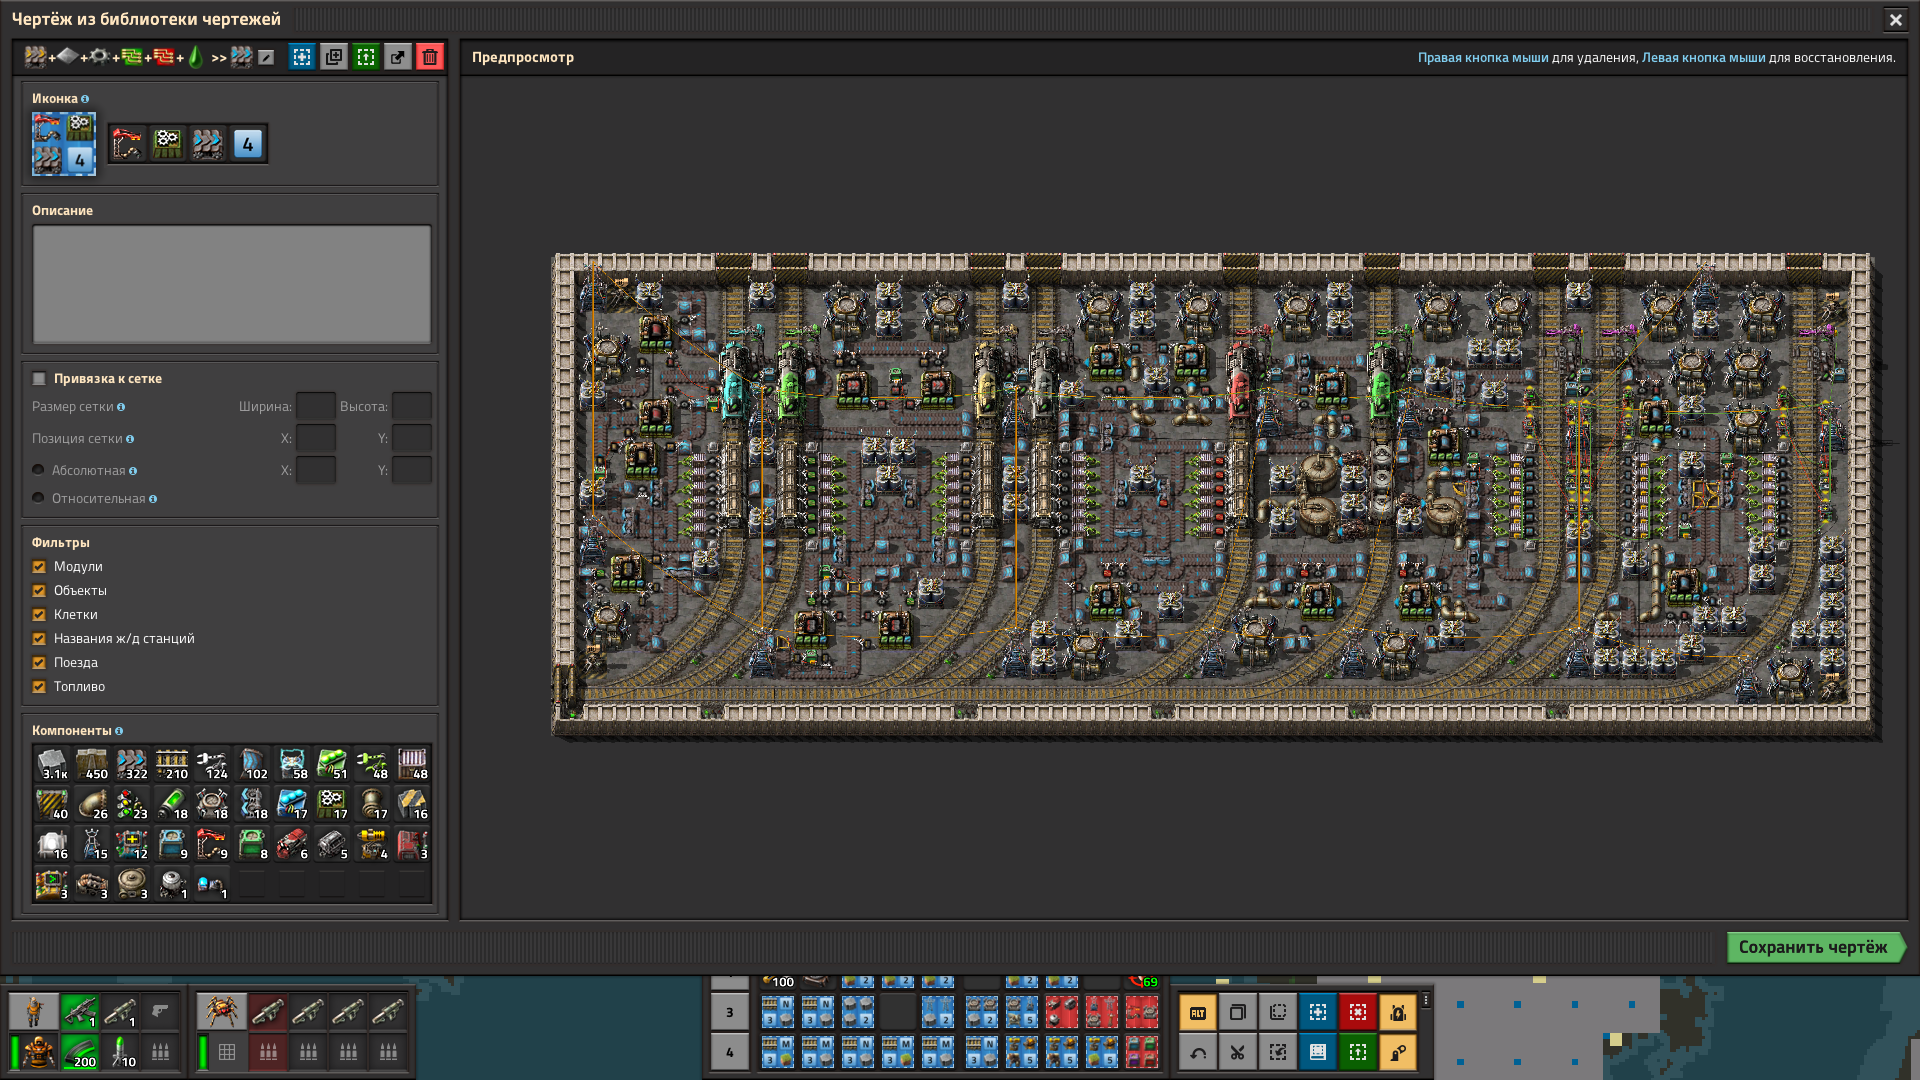The height and width of the screenshot is (1080, 1920).
Task: Click the scissors cut shortcut button
Action: coord(1238,1052)
